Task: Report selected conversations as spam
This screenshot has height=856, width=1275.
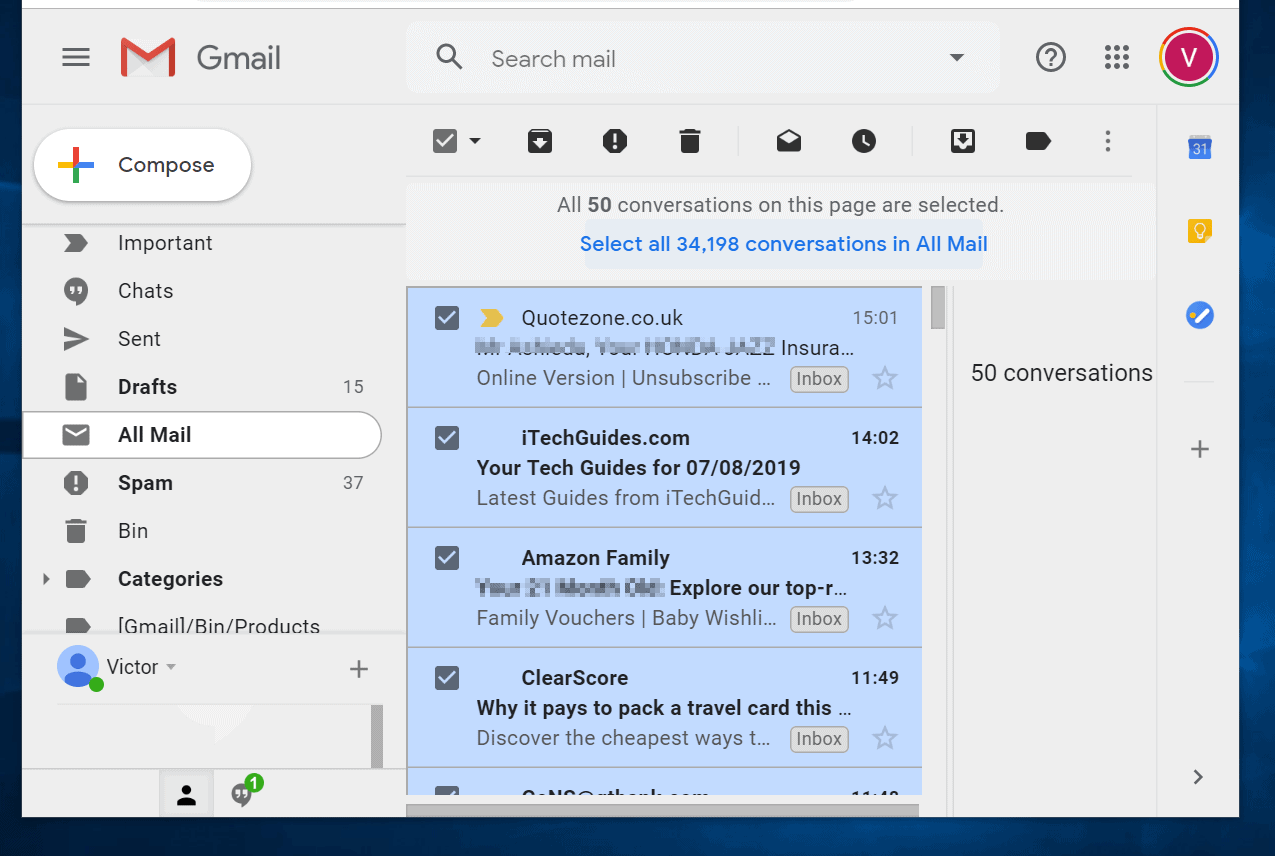Action: [x=615, y=141]
